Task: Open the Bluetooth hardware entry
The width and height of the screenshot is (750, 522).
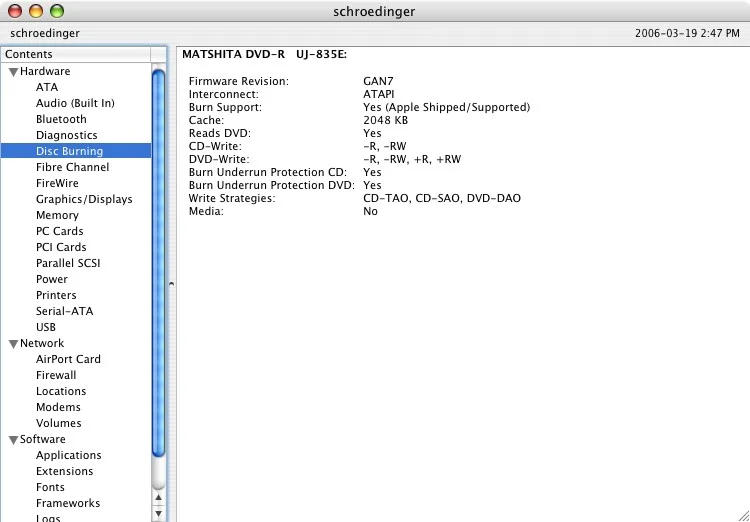Action: 61,119
